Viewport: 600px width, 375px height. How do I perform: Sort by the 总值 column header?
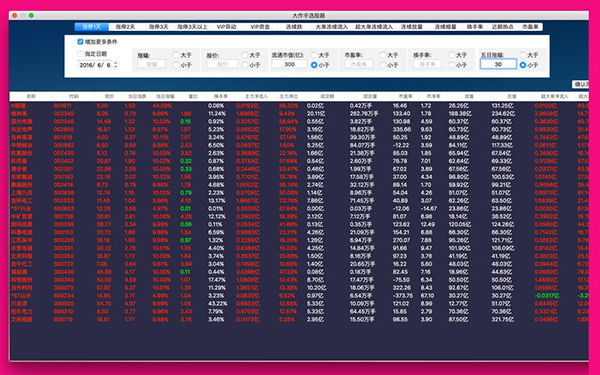pyautogui.click(x=512, y=96)
